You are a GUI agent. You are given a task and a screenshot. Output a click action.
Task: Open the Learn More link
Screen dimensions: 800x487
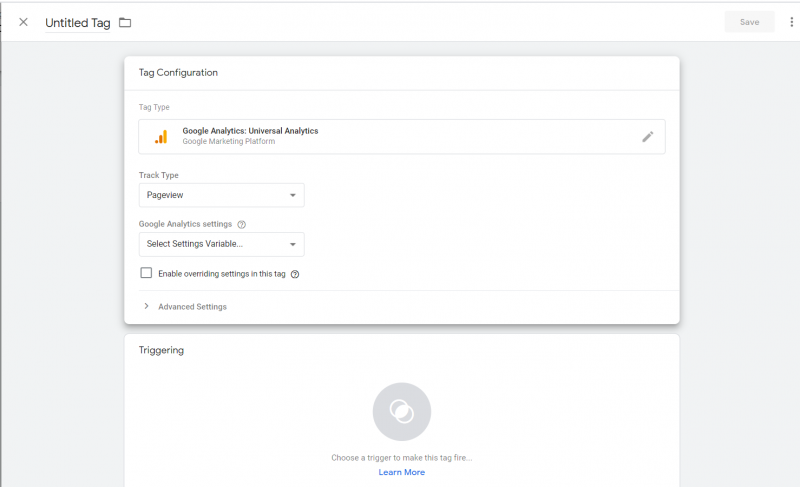(x=402, y=472)
